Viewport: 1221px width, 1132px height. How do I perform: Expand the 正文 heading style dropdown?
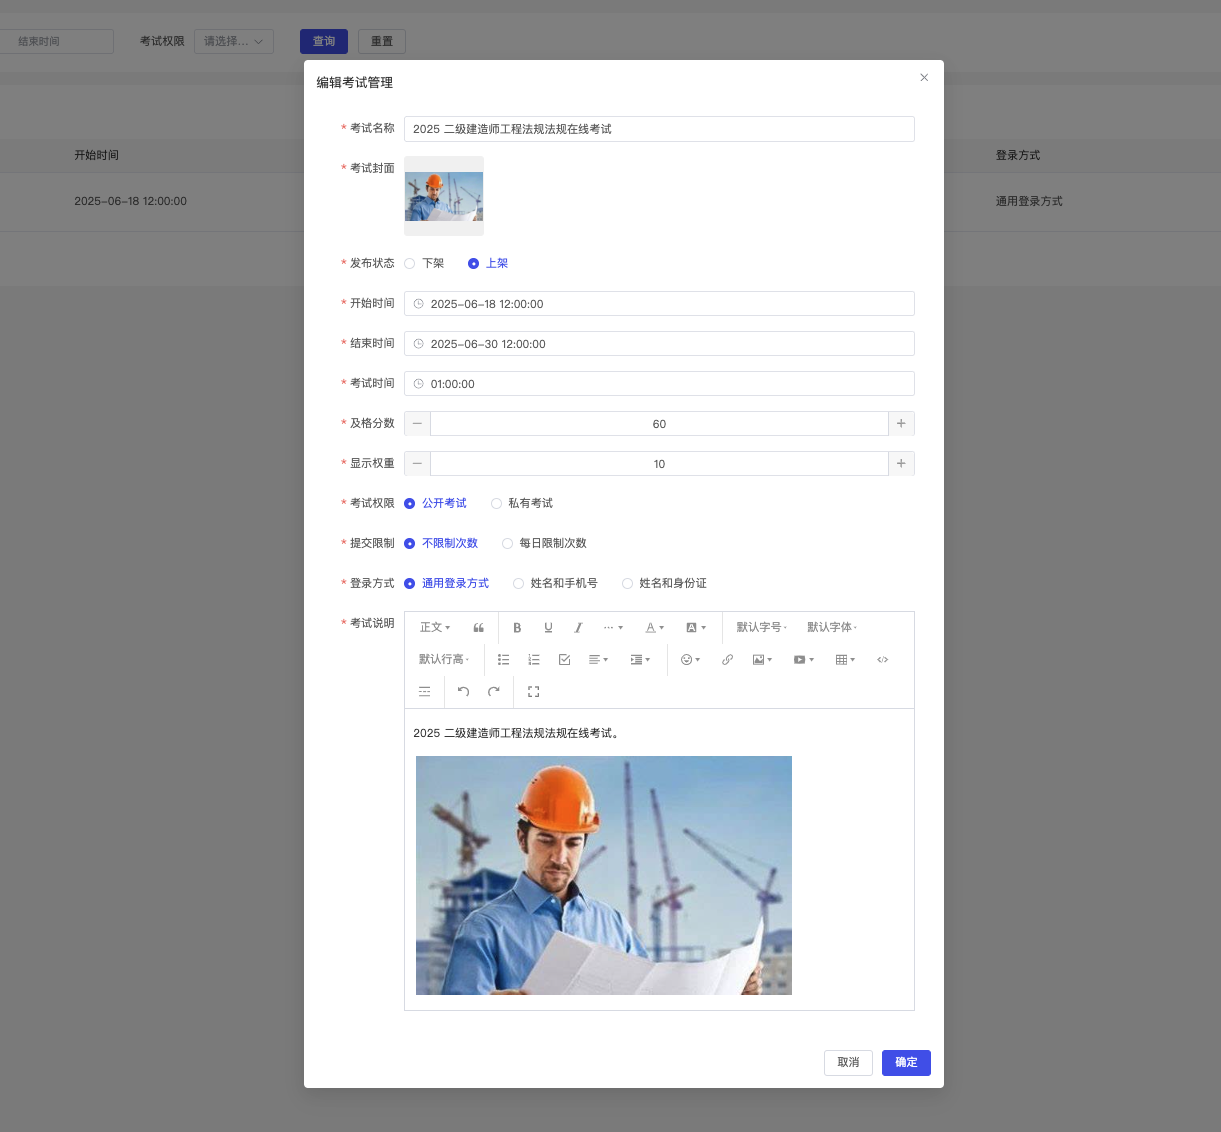tap(435, 628)
